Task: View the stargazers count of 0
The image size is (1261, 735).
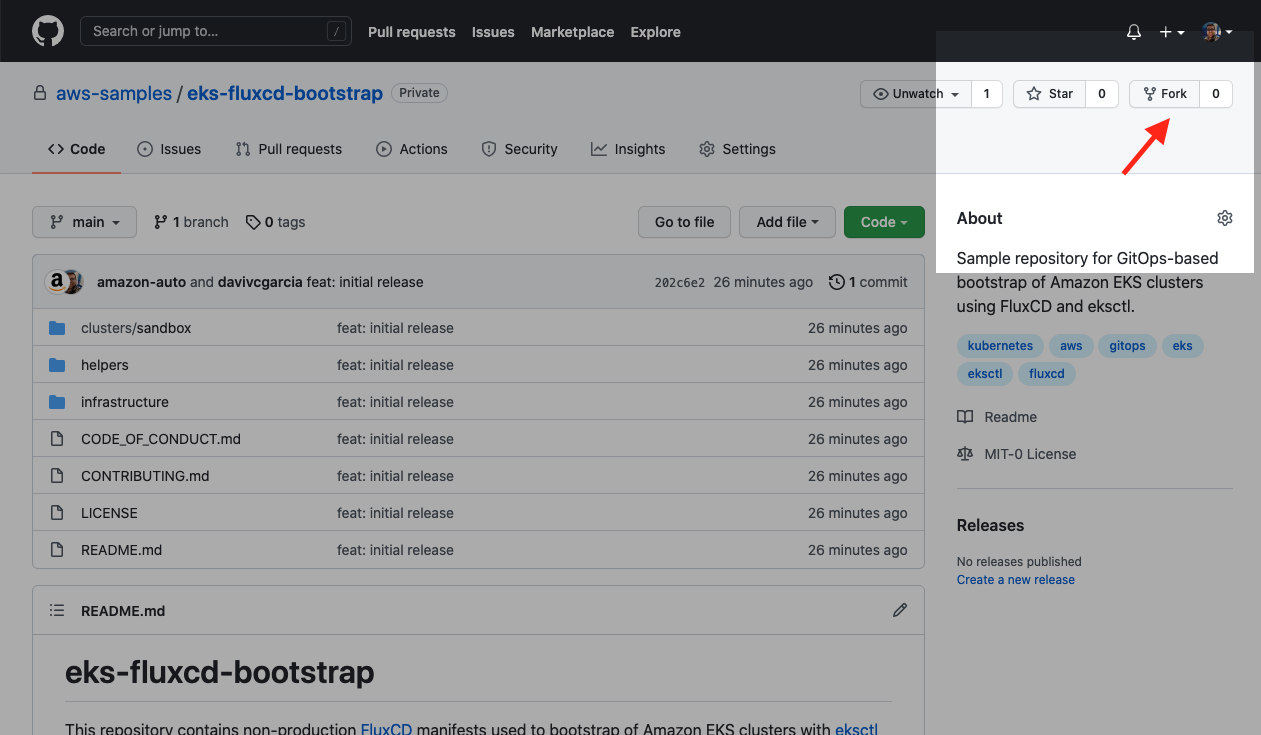Action: click(x=1102, y=94)
